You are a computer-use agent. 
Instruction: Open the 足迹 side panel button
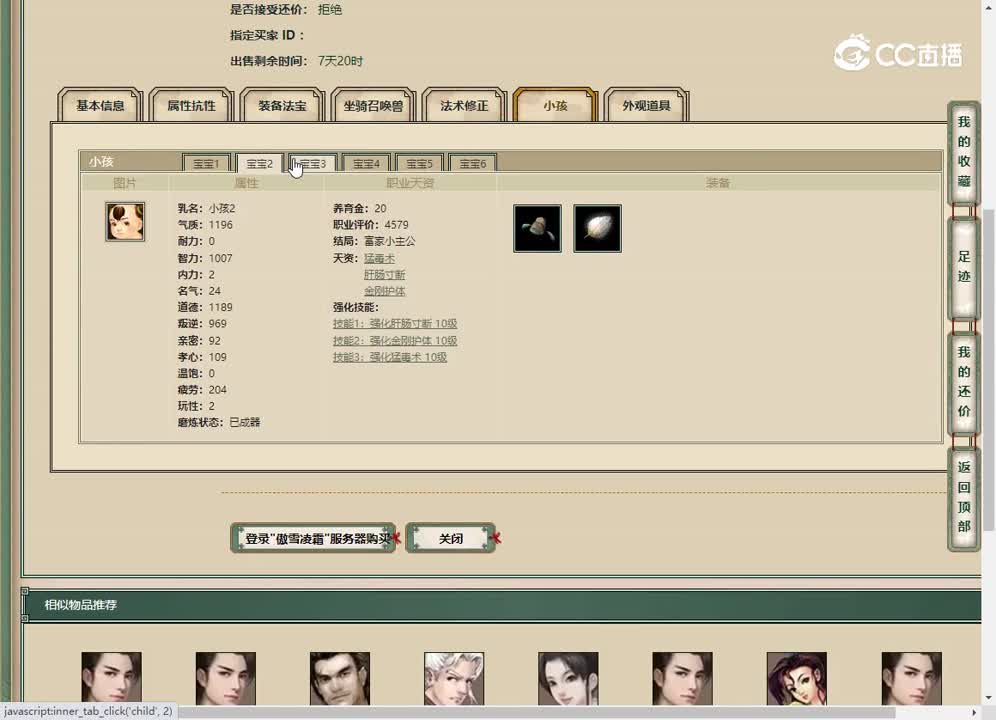pyautogui.click(x=964, y=267)
